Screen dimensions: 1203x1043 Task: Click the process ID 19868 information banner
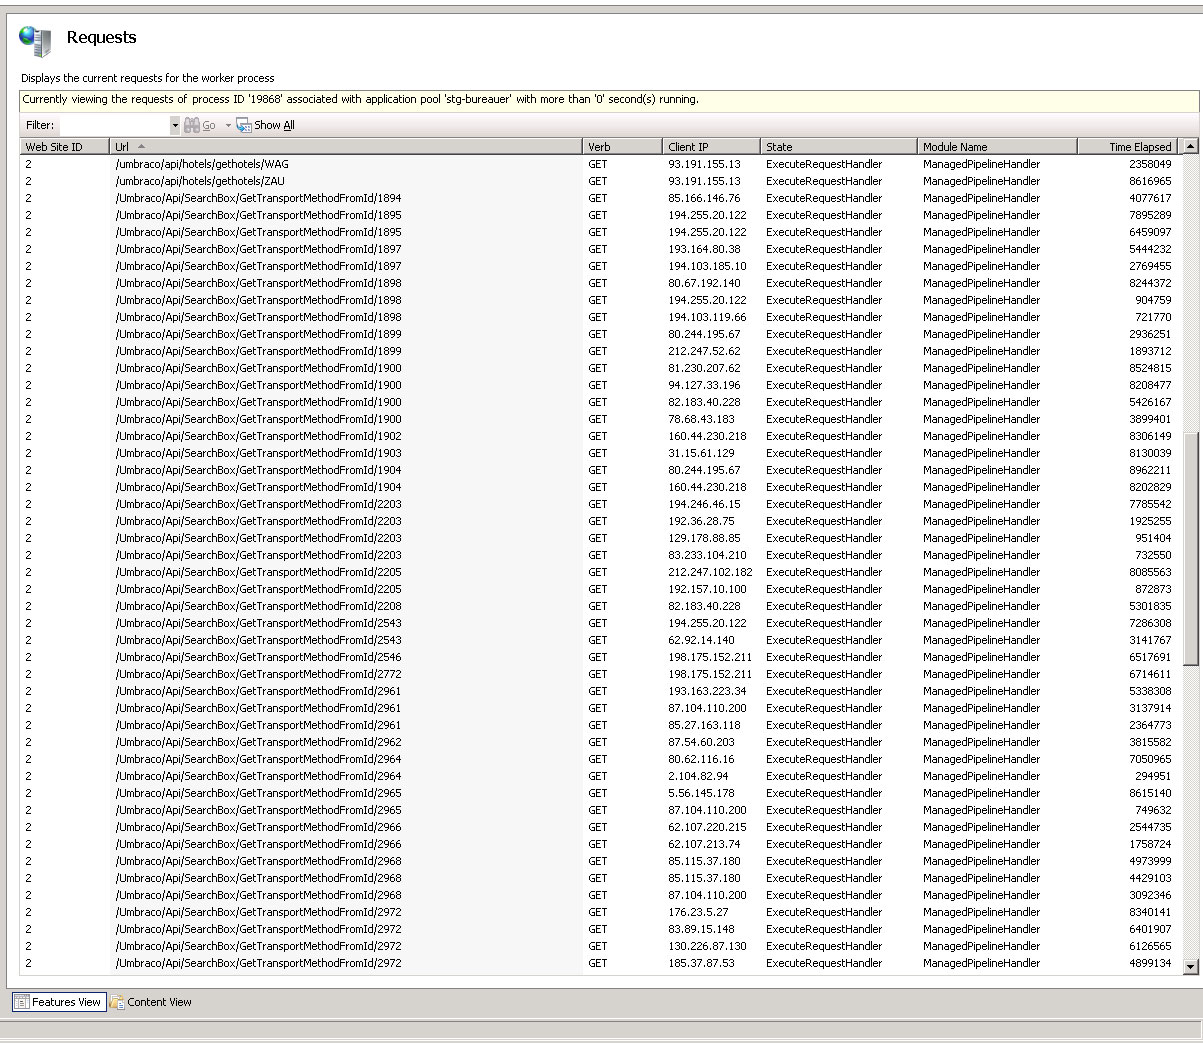tap(610, 100)
